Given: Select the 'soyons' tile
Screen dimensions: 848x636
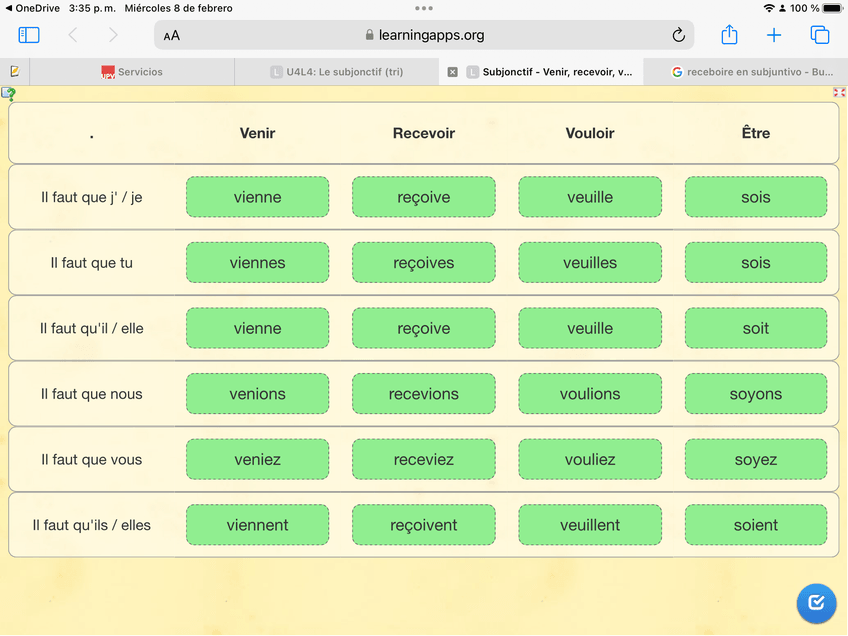Looking at the screenshot, I should click(x=755, y=394).
